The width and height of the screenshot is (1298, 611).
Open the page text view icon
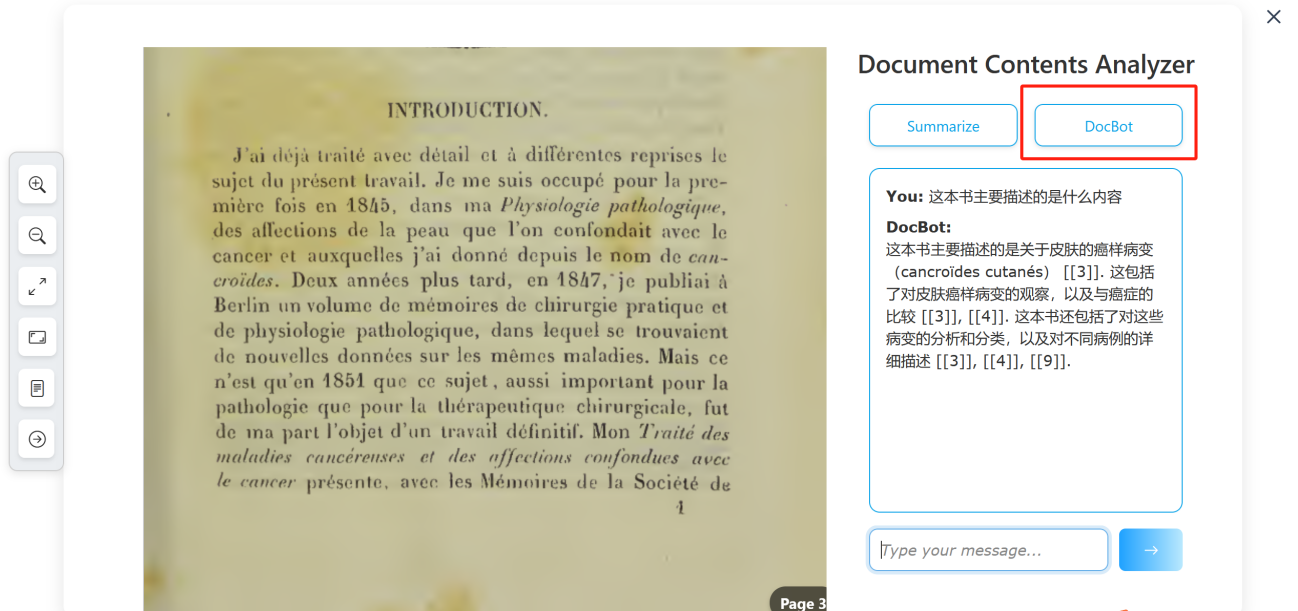click(x=37, y=388)
